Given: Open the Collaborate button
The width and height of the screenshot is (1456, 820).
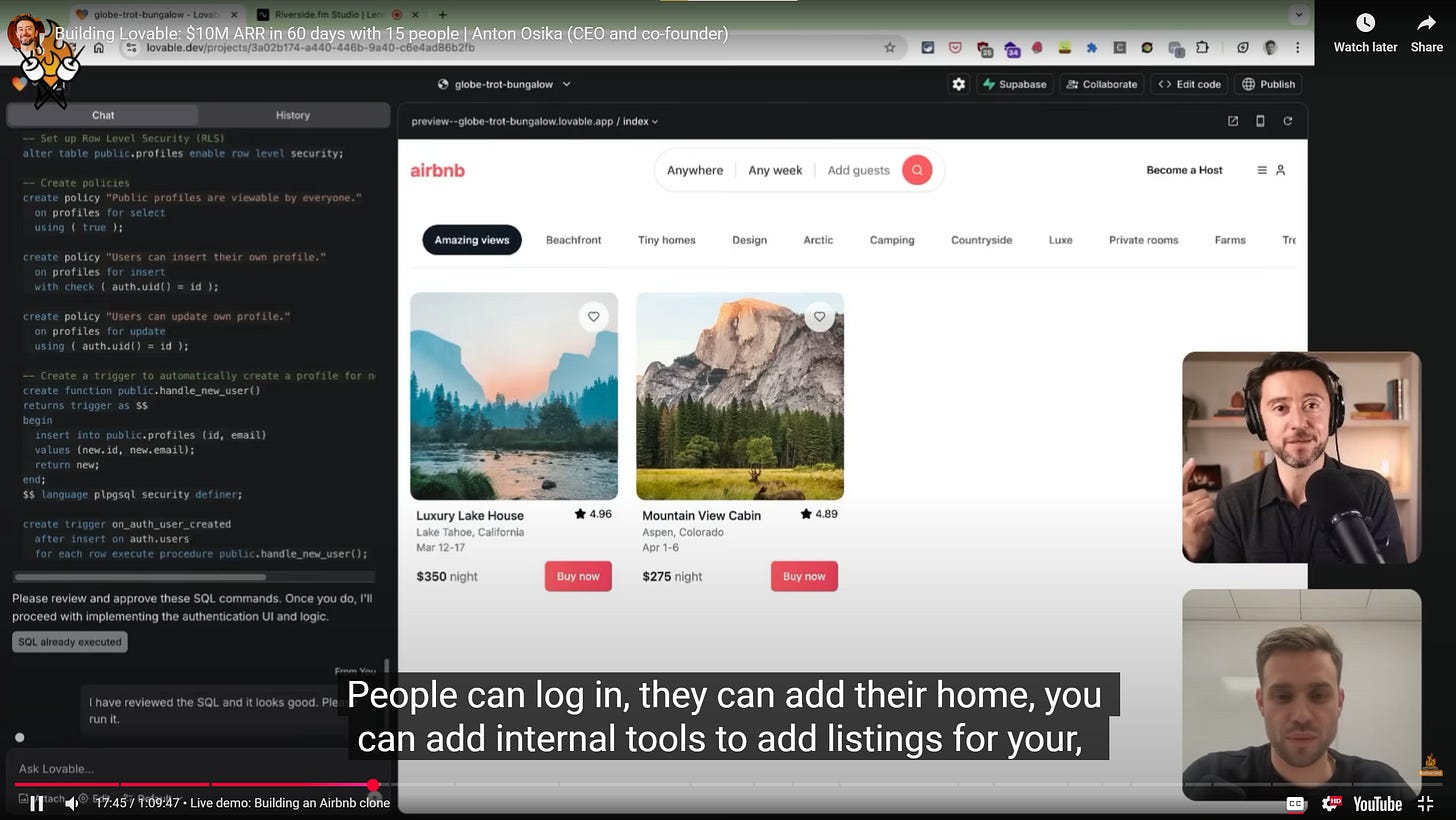Looking at the screenshot, I should click(1101, 84).
